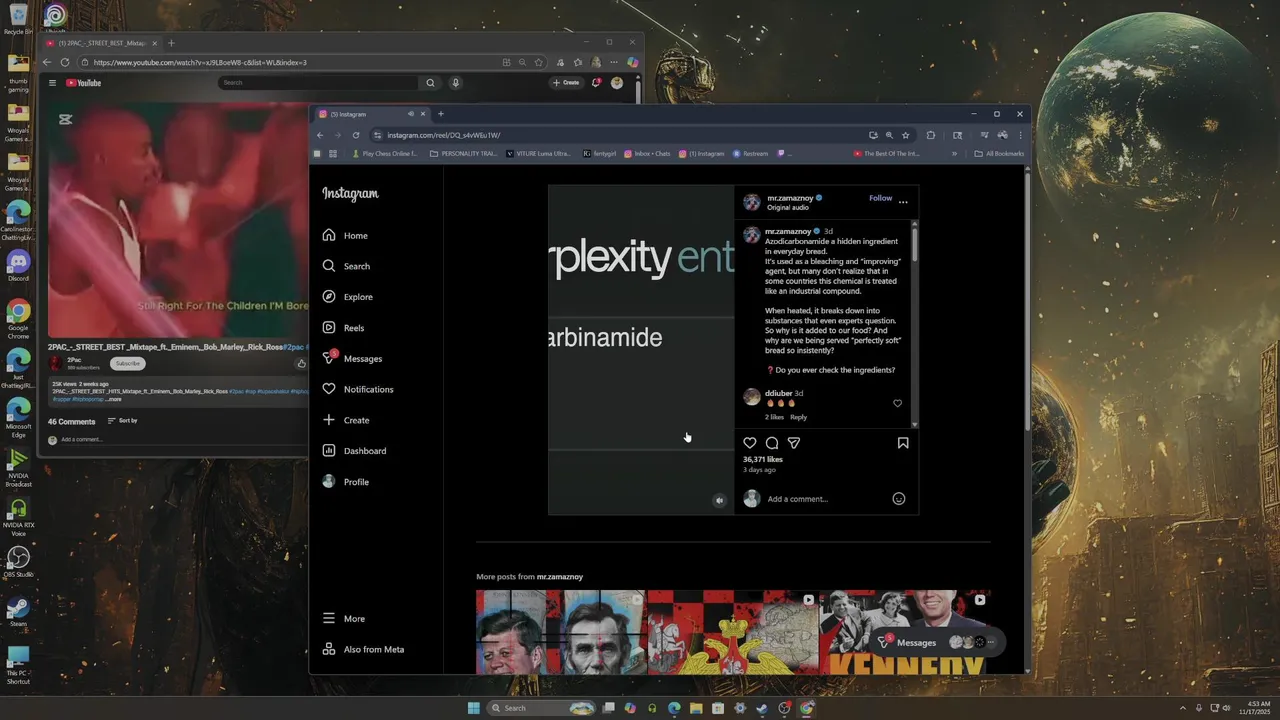Click YouTube search magnifier button

point(430,83)
